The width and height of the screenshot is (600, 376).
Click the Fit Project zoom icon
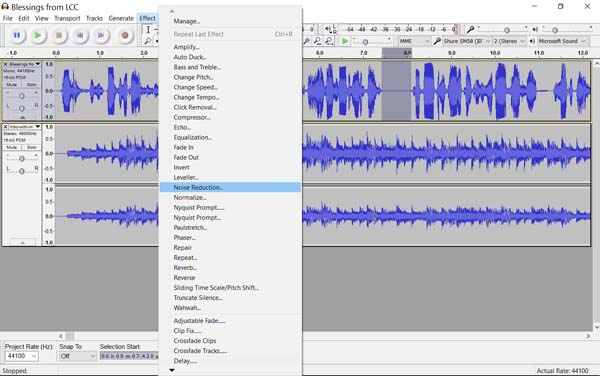click(328, 41)
